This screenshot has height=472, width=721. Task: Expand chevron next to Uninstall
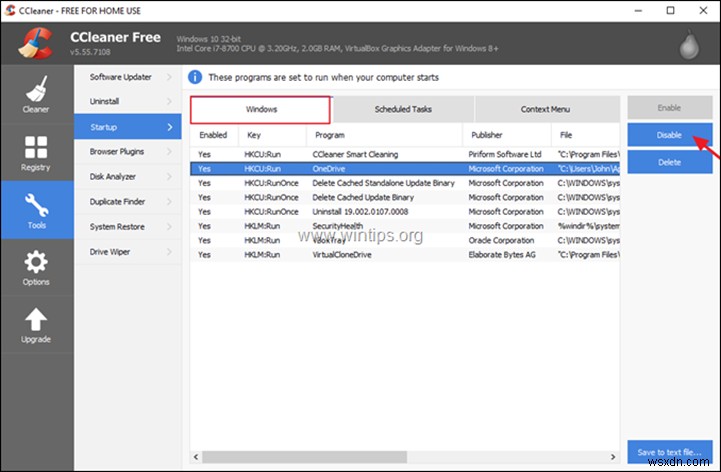tap(169, 101)
